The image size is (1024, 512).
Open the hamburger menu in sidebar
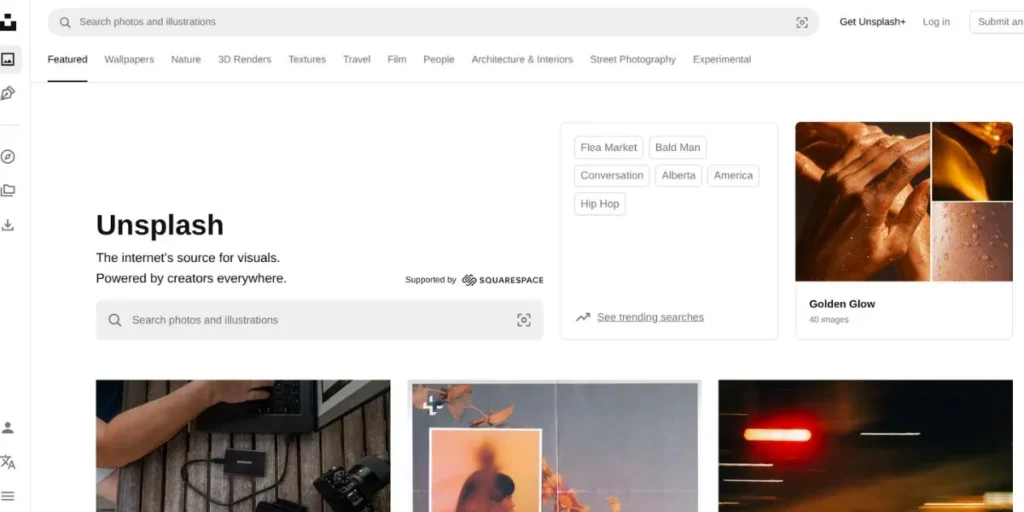(8, 496)
